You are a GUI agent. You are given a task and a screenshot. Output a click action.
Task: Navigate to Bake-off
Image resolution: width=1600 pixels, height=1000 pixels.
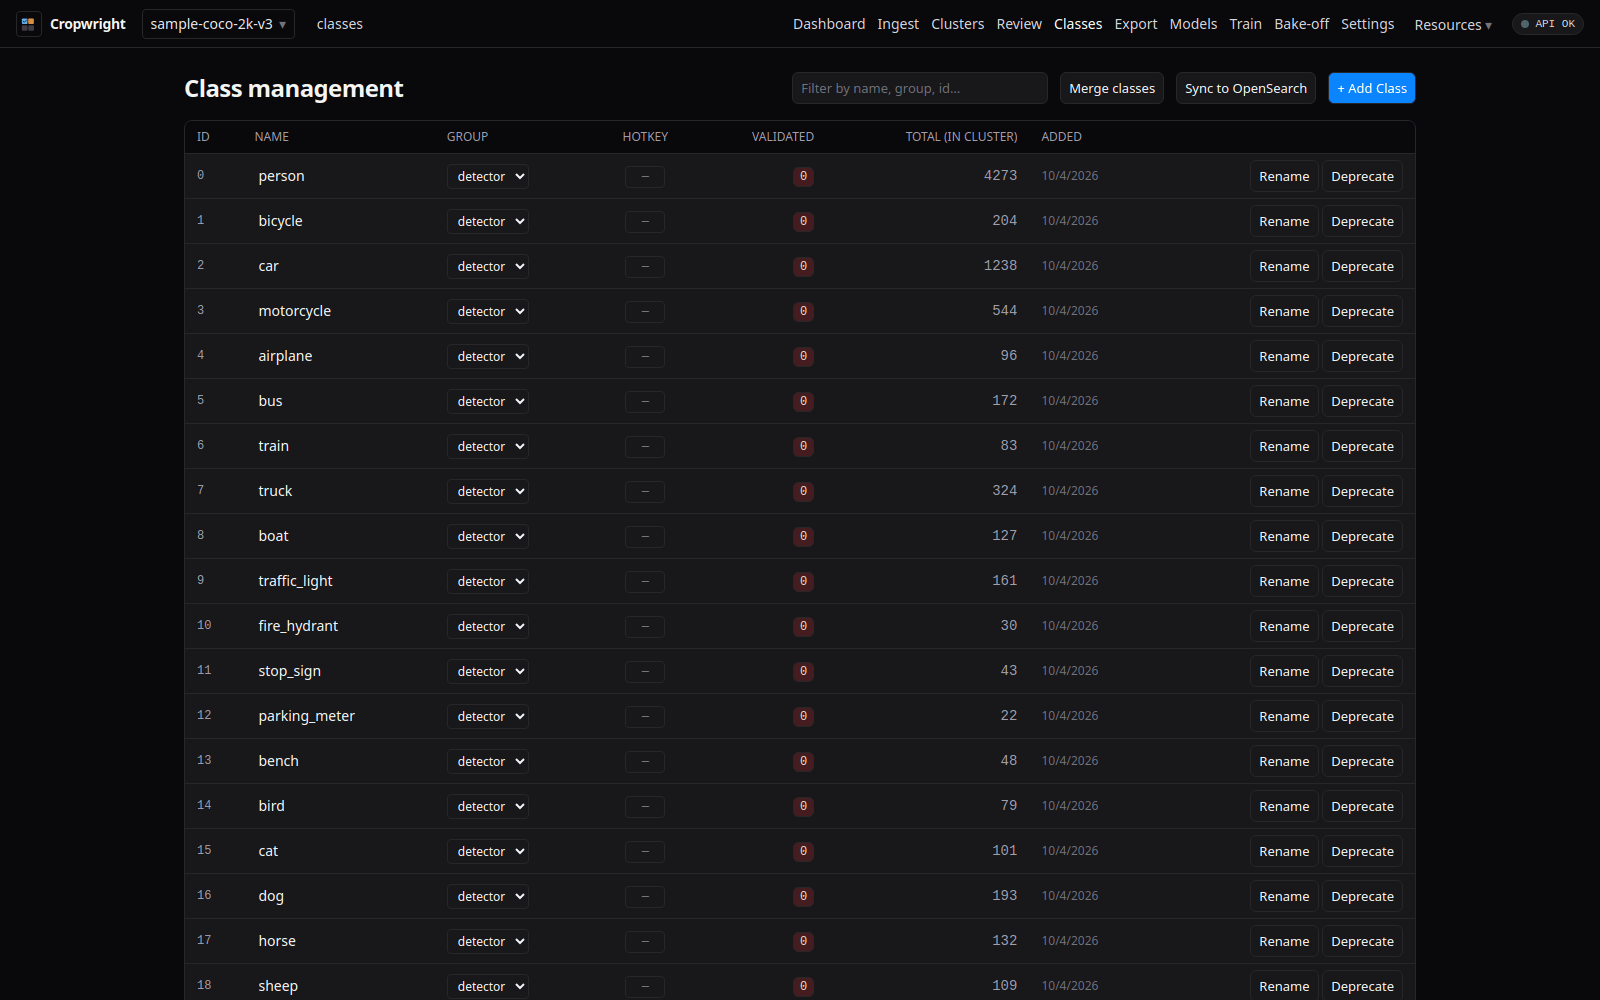click(x=1302, y=24)
